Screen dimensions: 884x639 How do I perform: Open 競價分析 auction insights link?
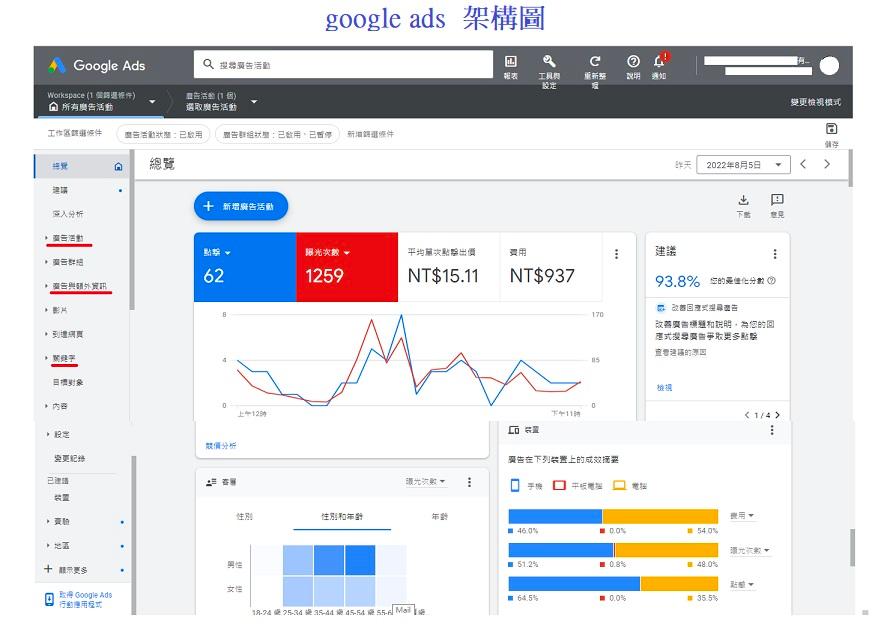(221, 446)
